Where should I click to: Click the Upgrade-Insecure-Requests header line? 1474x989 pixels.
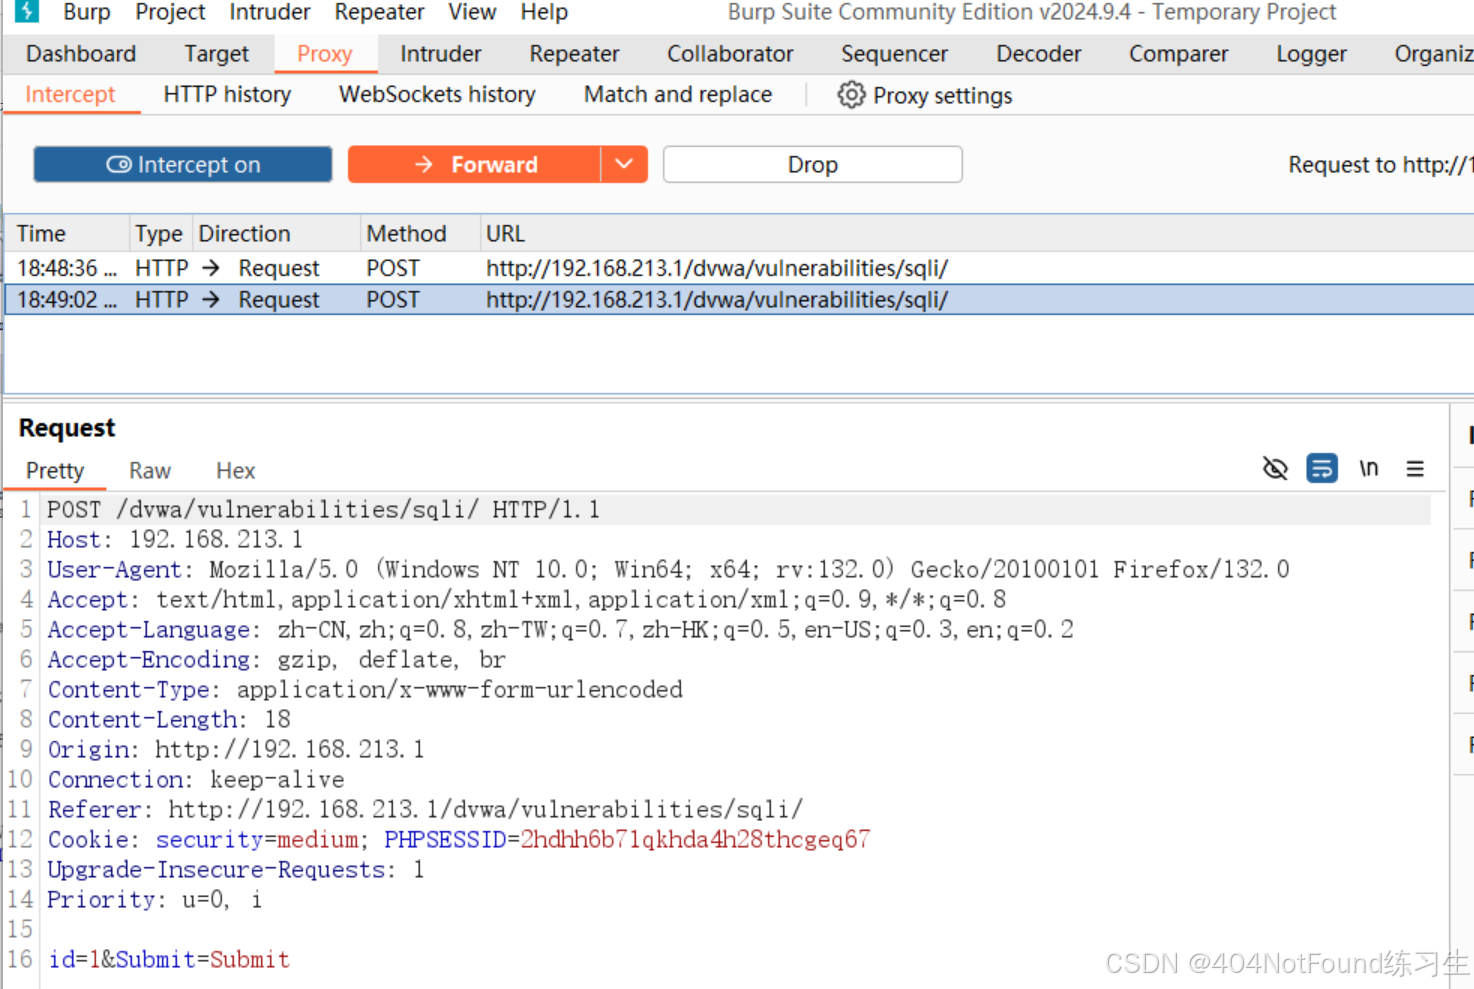[236, 870]
